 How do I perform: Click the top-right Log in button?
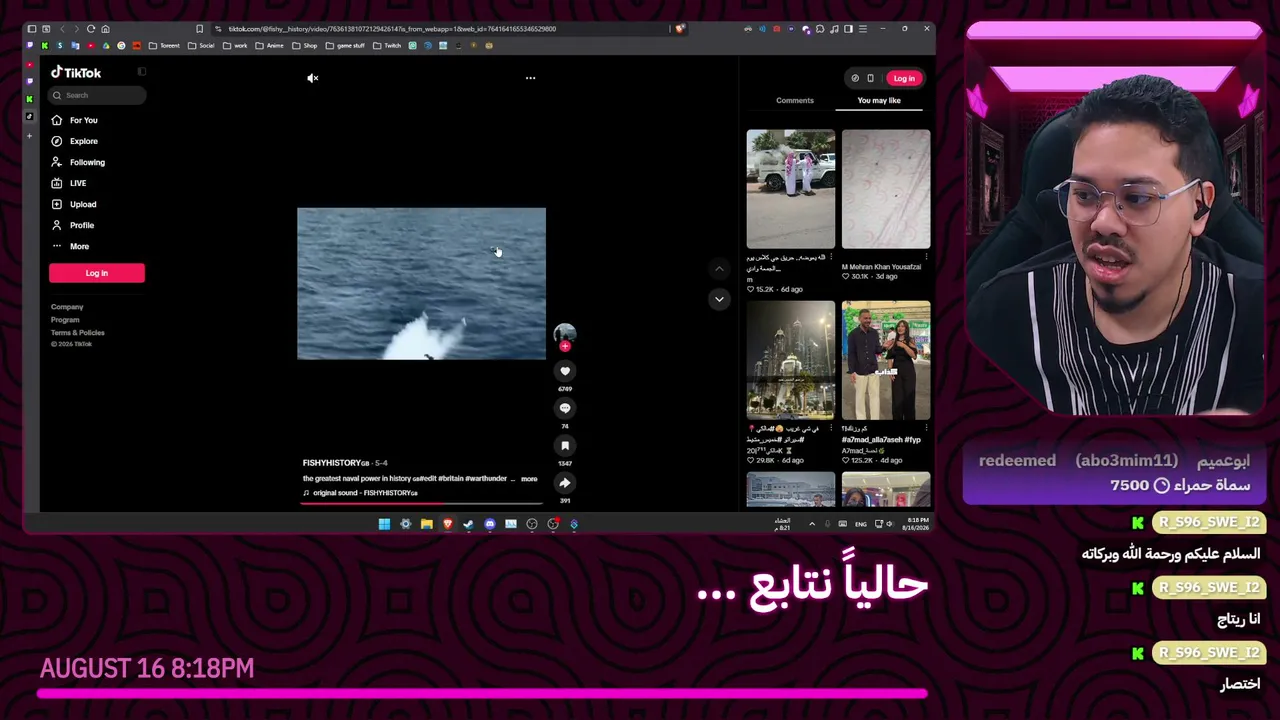tap(904, 78)
